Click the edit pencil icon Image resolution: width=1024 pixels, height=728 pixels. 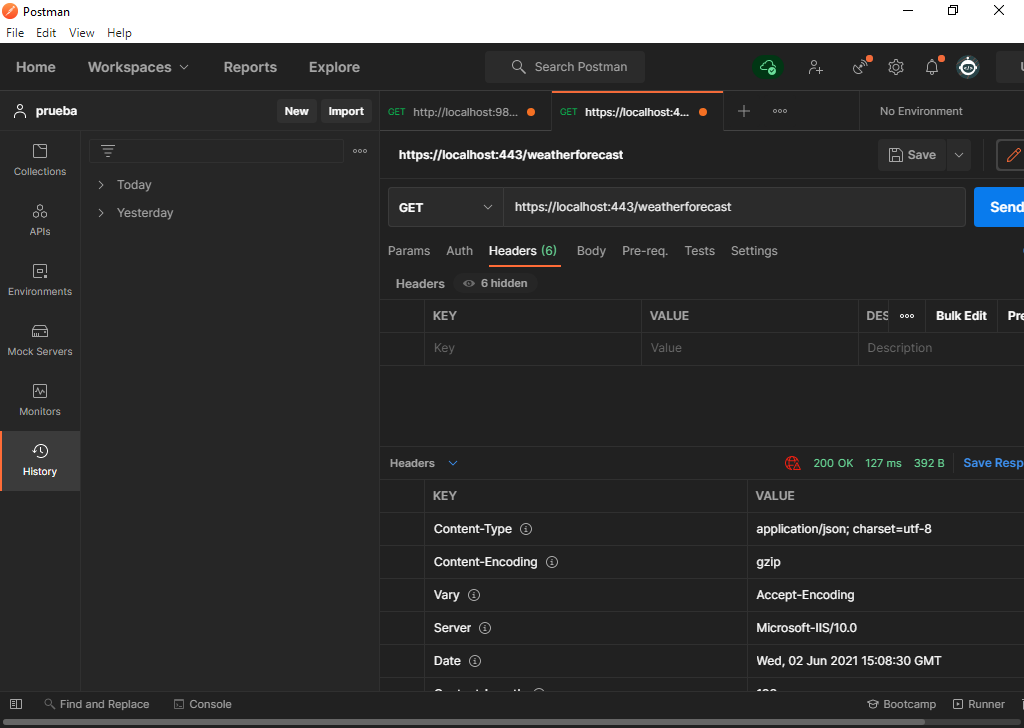(1013, 155)
